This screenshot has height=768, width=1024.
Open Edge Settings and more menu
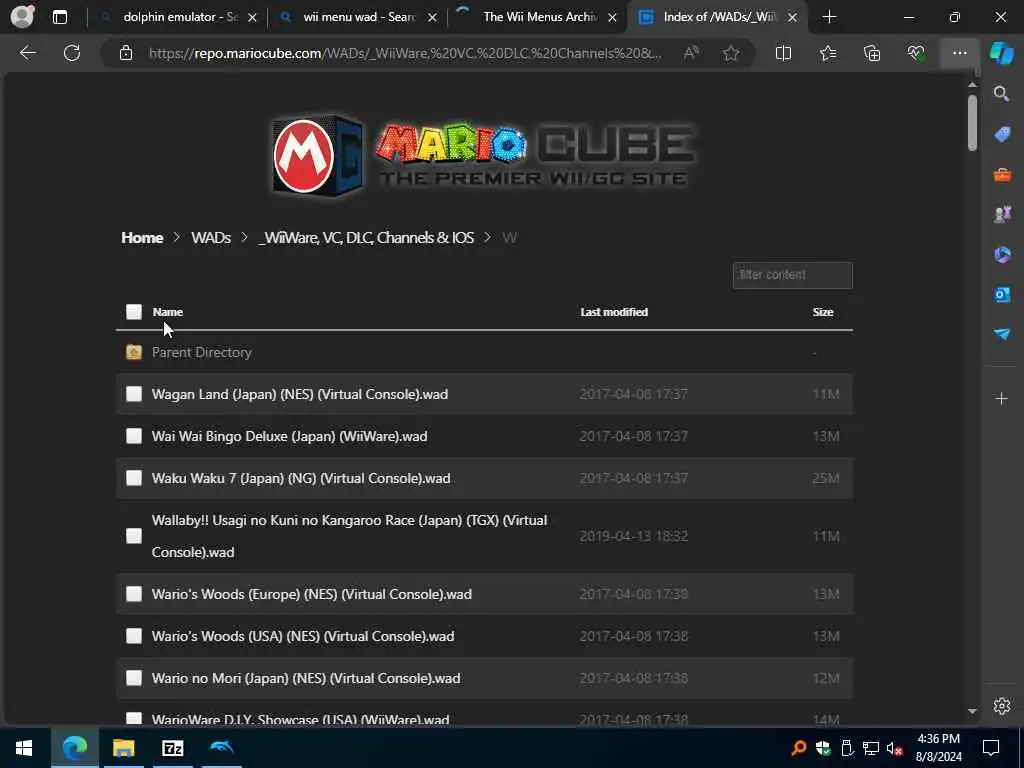(959, 53)
